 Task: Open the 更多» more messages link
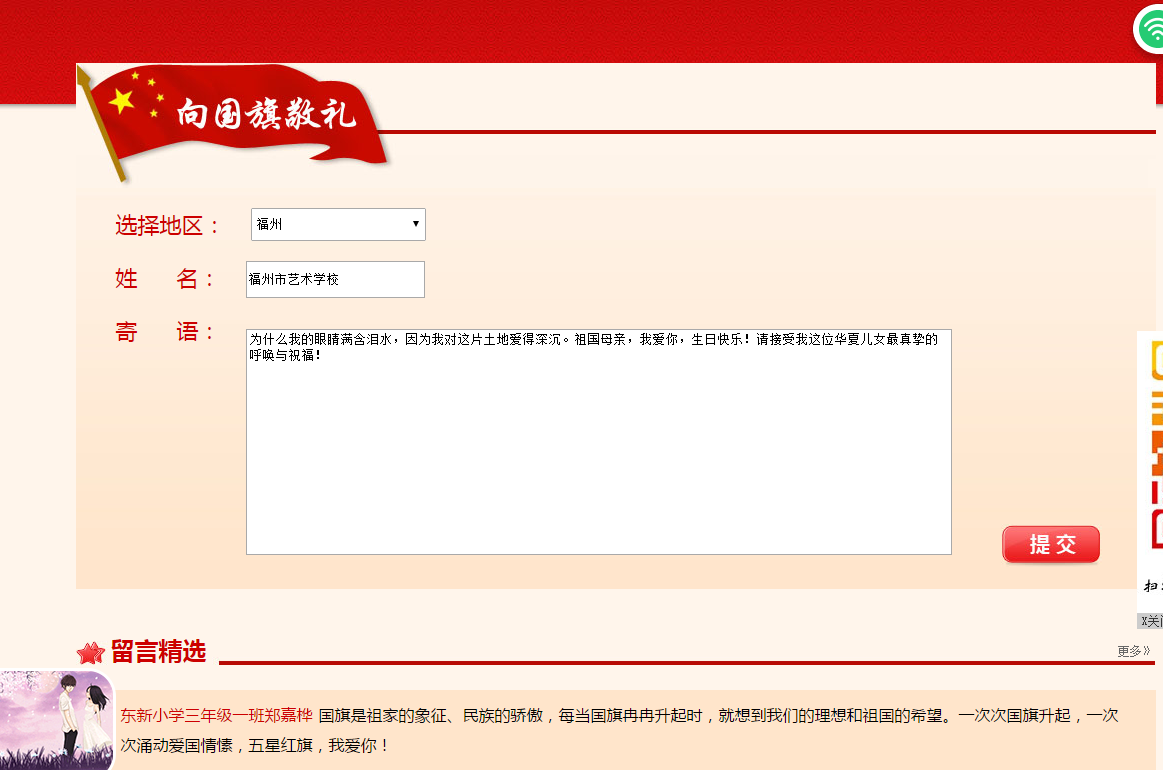1133,651
